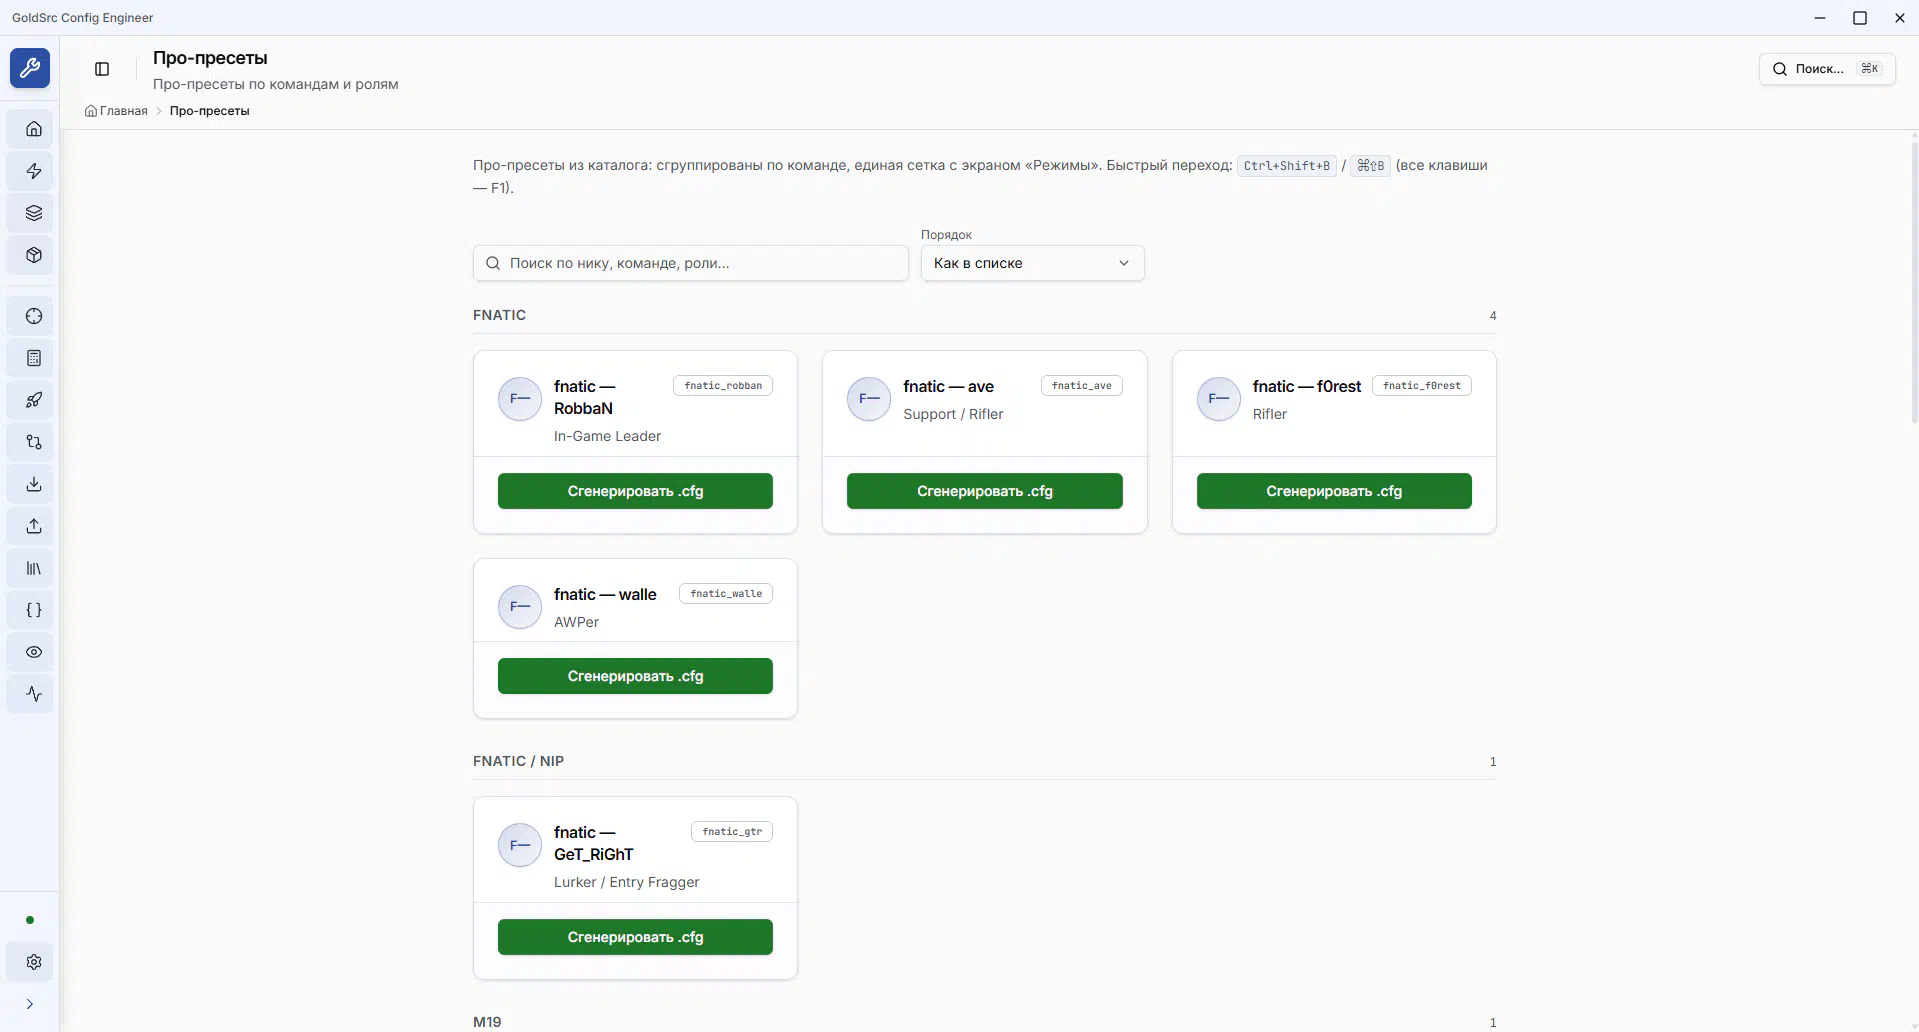Click the green status dot indicator
This screenshot has height=1032, width=1919.
tap(30, 920)
